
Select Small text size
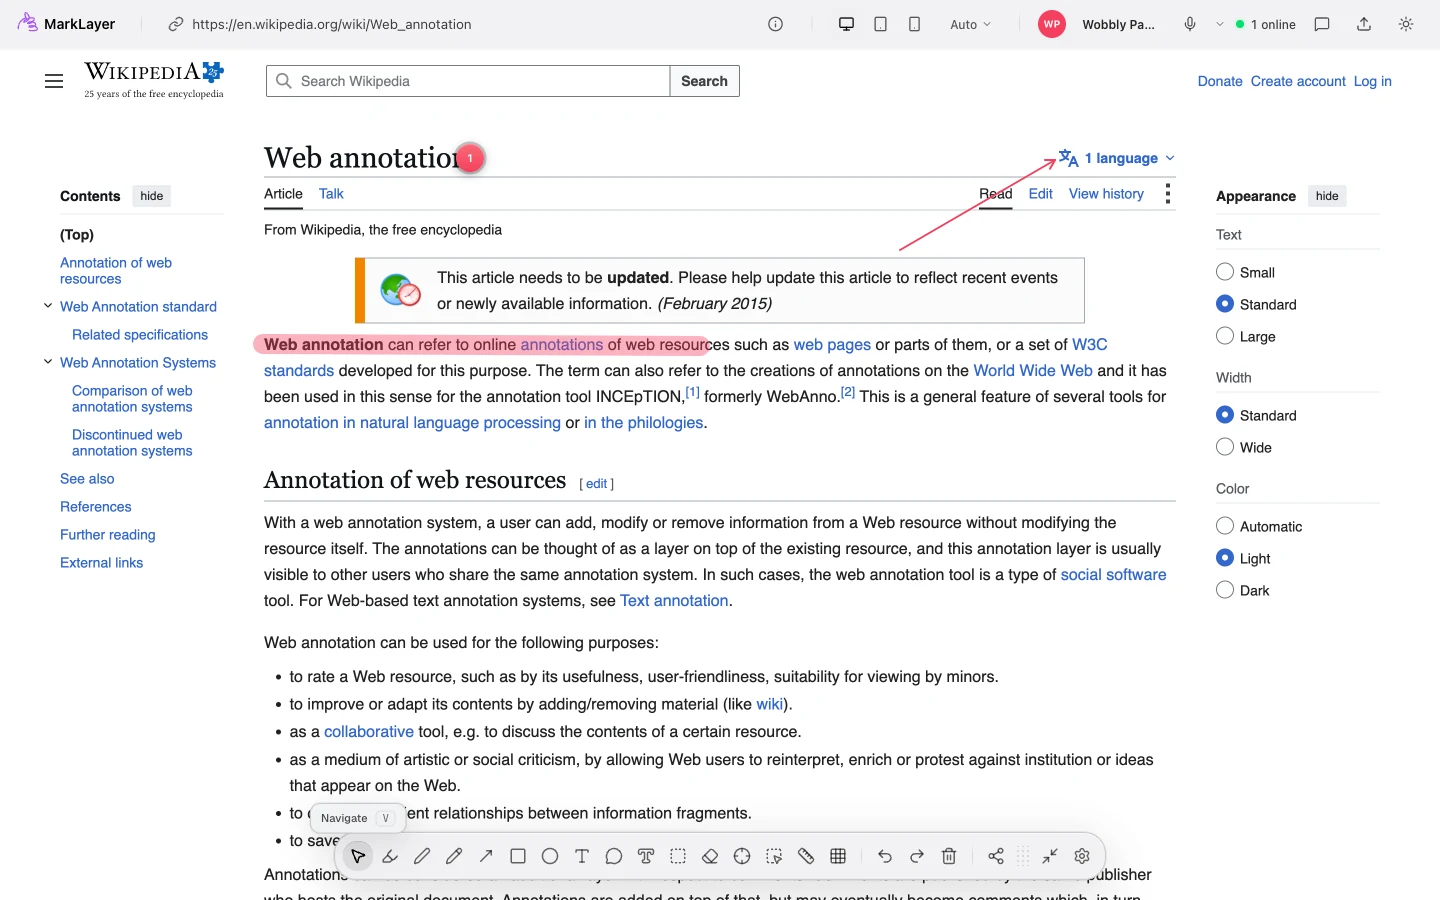[1225, 272]
